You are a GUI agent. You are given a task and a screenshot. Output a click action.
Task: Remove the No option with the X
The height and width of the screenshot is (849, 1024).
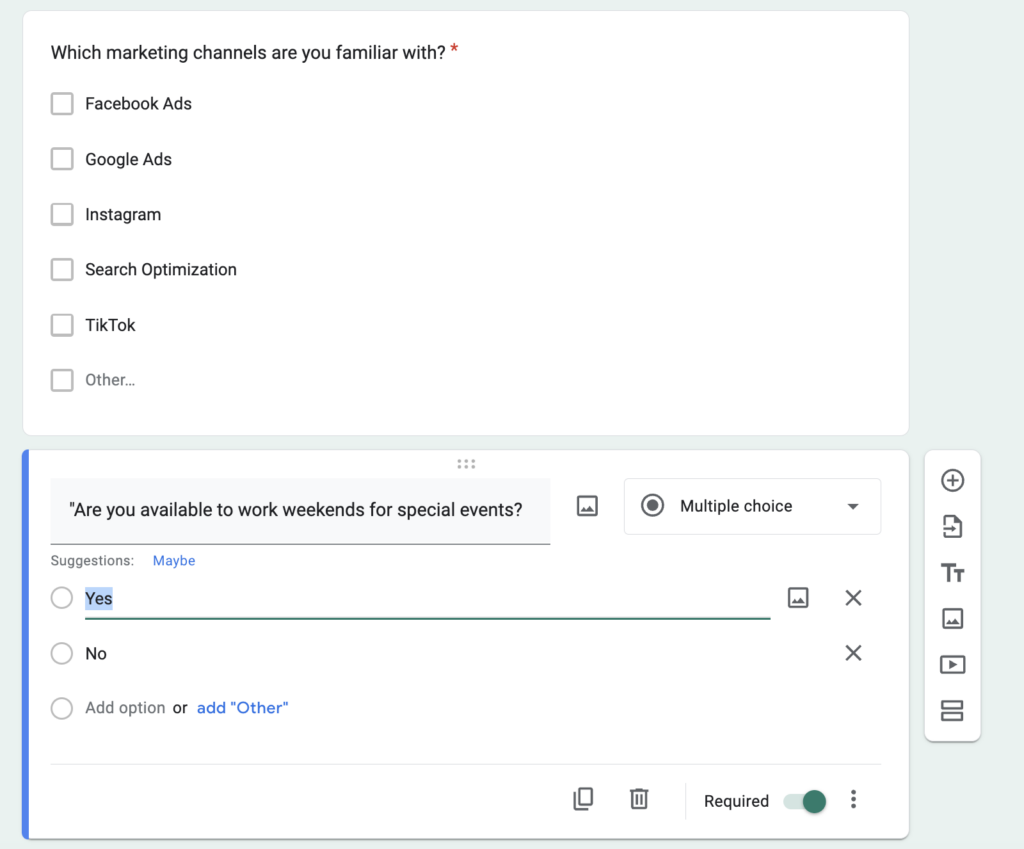[853, 653]
